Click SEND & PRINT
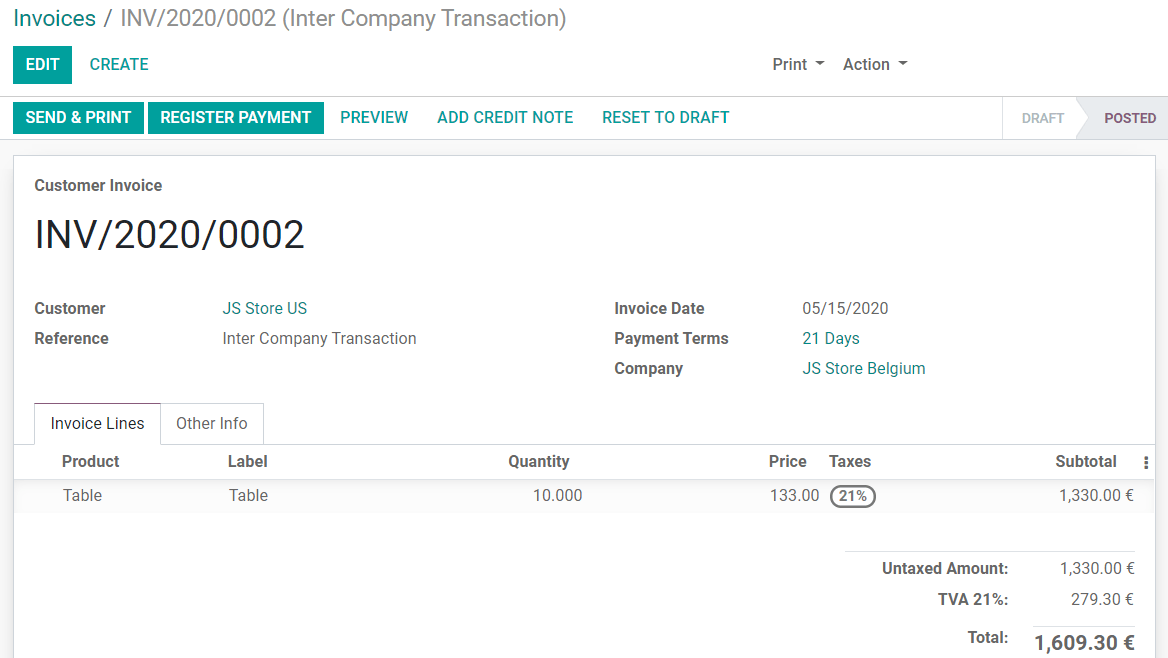Viewport: 1168px width, 658px height. pos(78,117)
